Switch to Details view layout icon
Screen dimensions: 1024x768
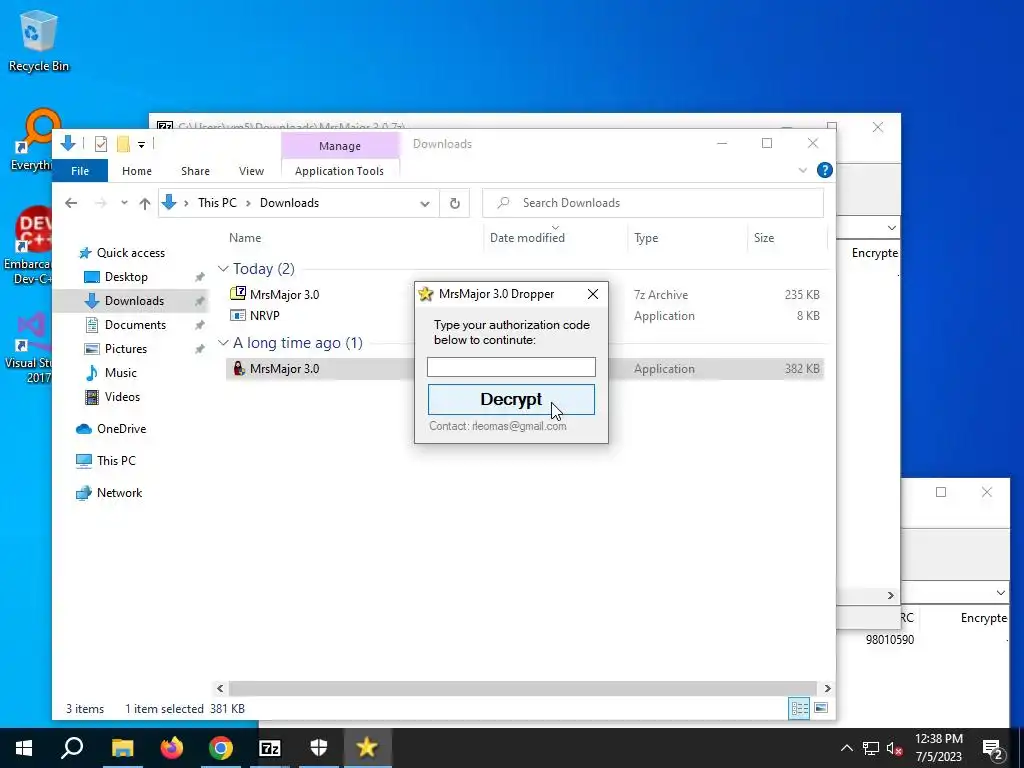[799, 708]
